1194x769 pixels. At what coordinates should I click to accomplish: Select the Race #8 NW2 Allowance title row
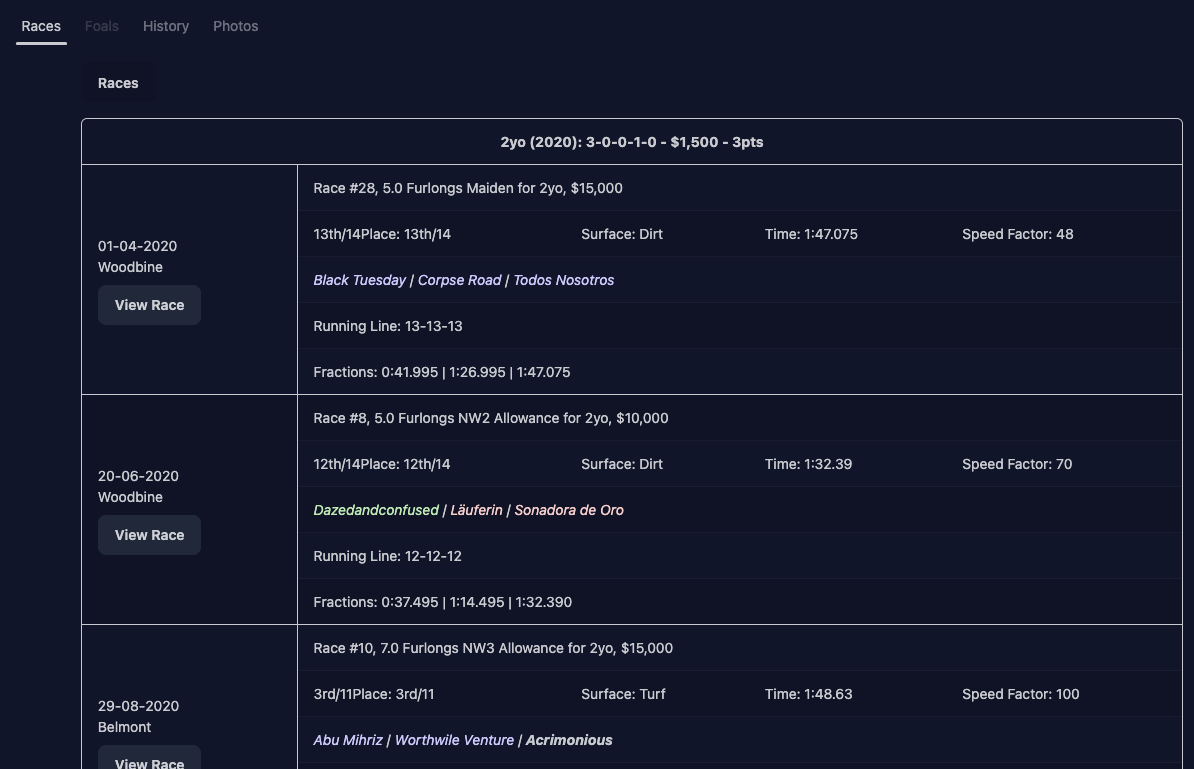click(491, 418)
